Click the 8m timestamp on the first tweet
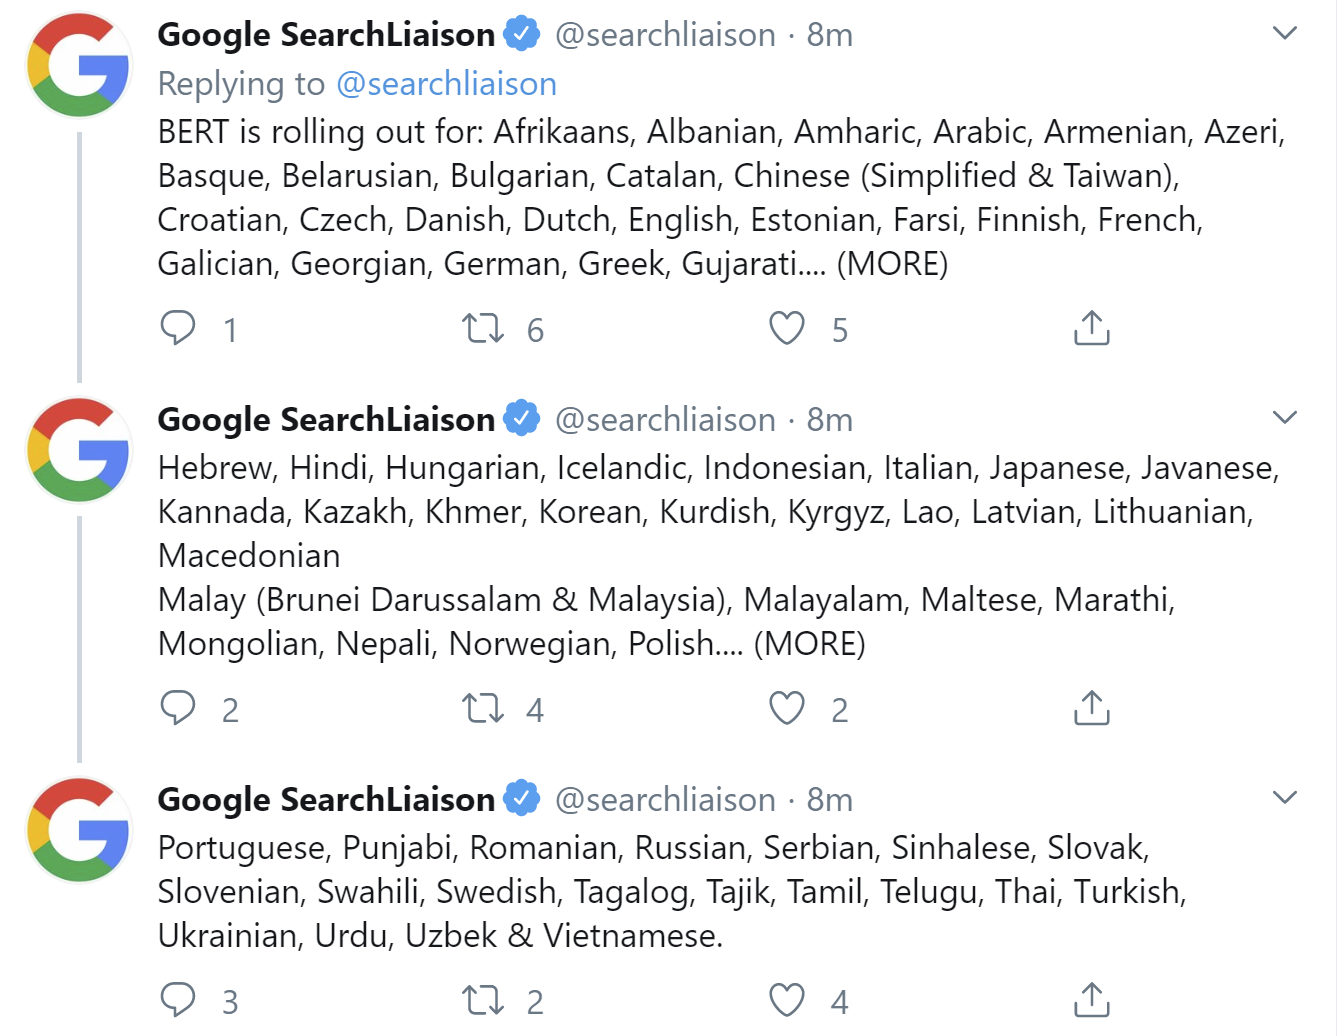Screen dimensions: 1337x1036 tap(827, 33)
